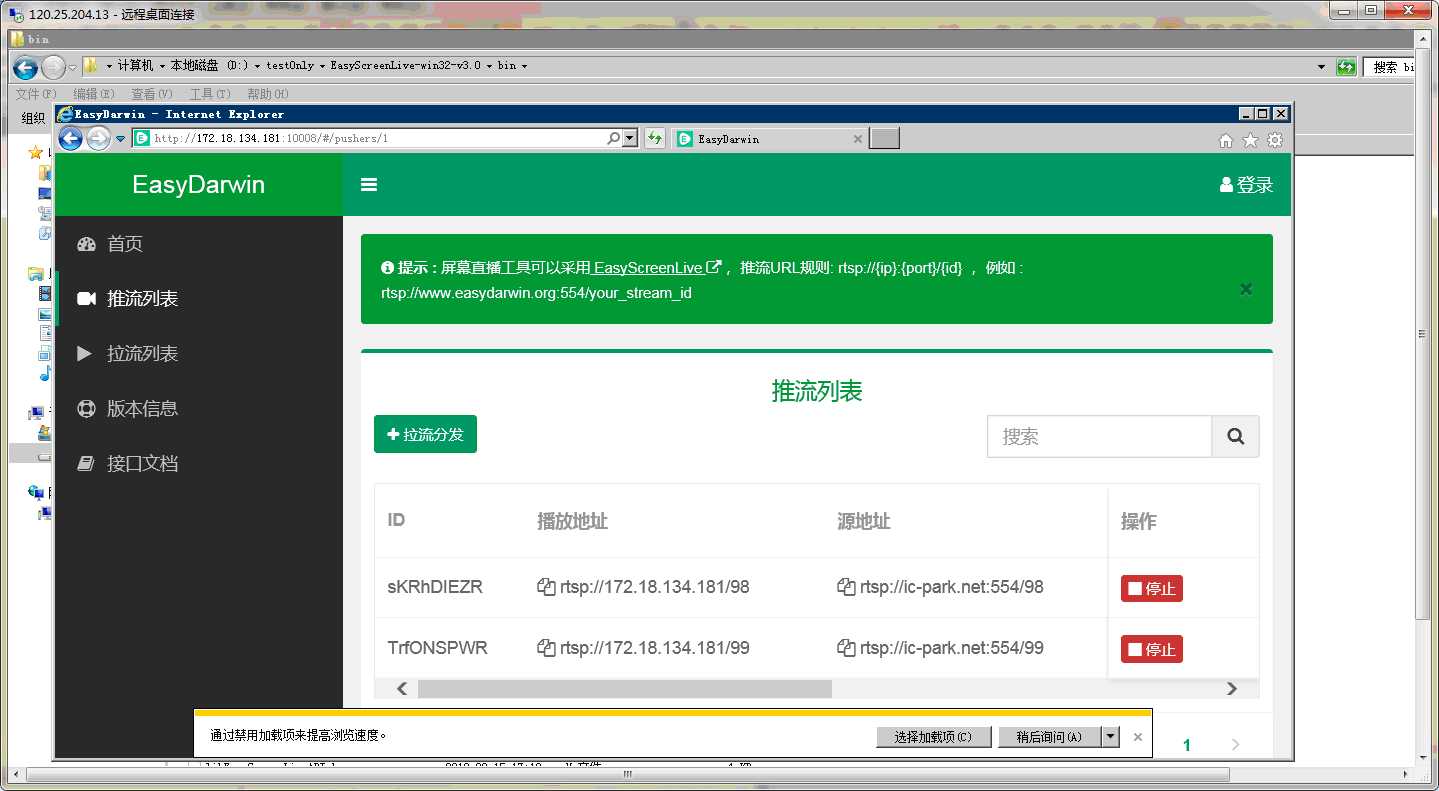The height and width of the screenshot is (791, 1439).
Task: Click EasyScreenLive-win32-v3.0 breadcrumb segment
Action: click(x=405, y=66)
